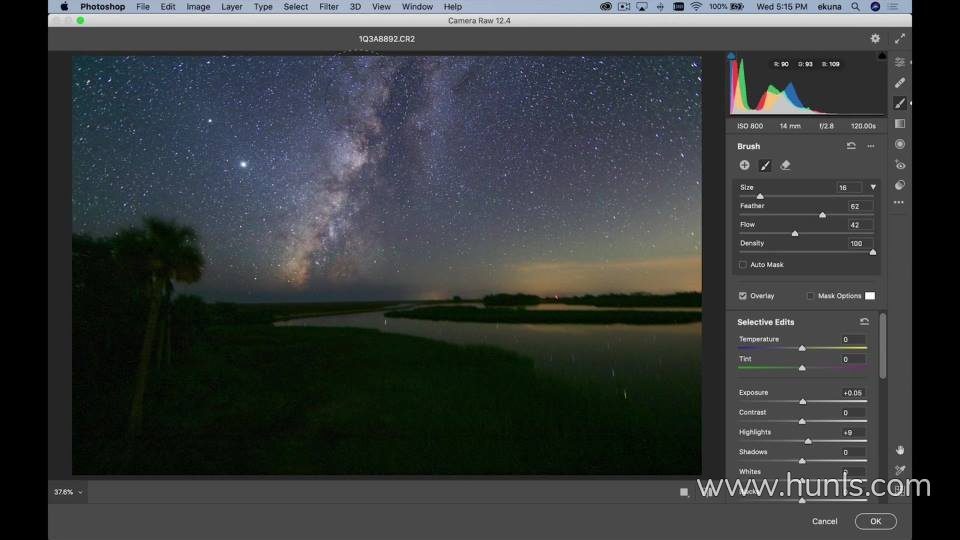Image resolution: width=960 pixels, height=540 pixels.
Task: Open Camera Raw preferences gear icon
Action: click(875, 39)
